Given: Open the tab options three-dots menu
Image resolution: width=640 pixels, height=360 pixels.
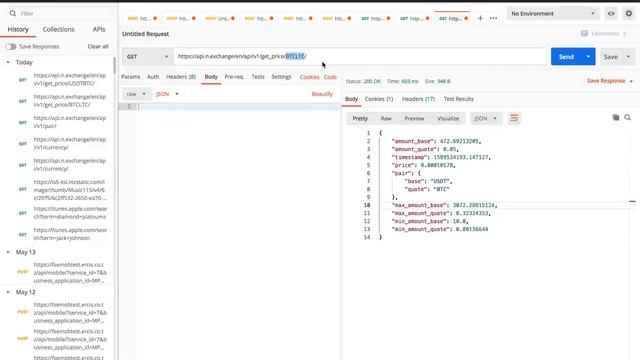Looking at the screenshot, I should [x=493, y=18].
